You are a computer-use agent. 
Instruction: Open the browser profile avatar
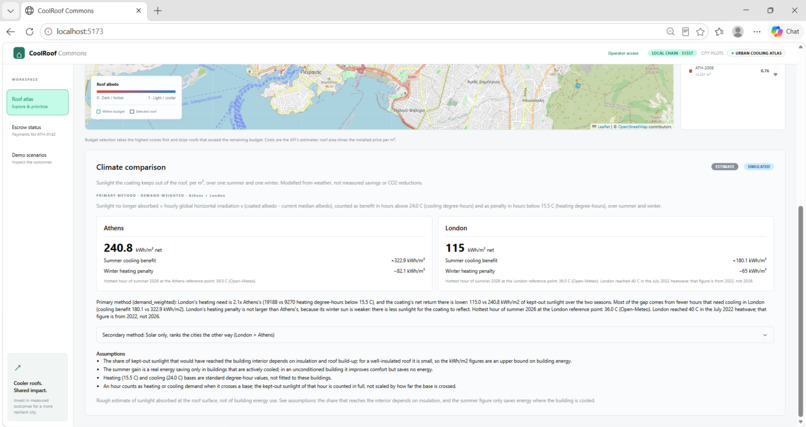738,31
